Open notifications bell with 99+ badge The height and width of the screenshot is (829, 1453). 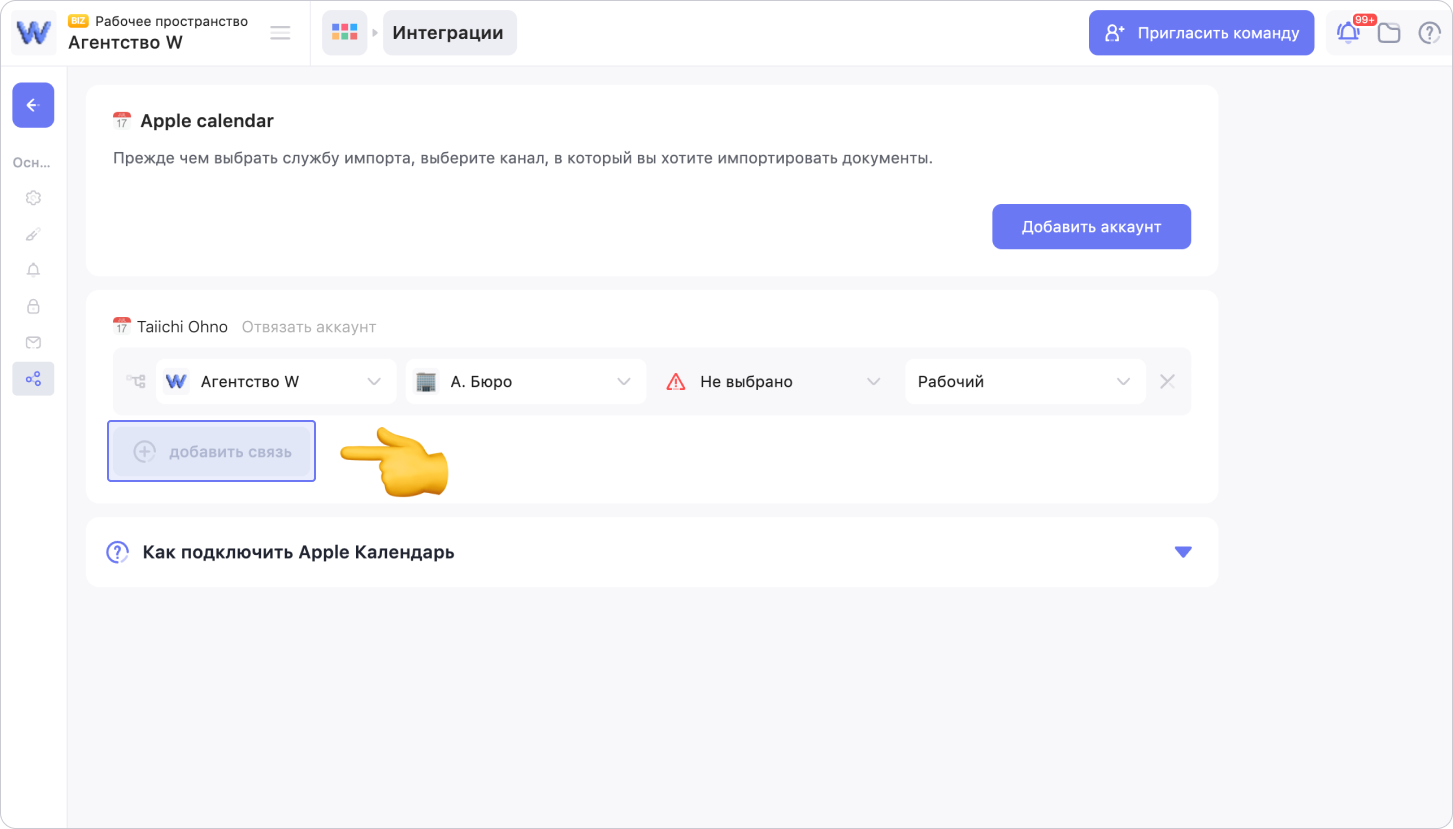(x=1348, y=33)
